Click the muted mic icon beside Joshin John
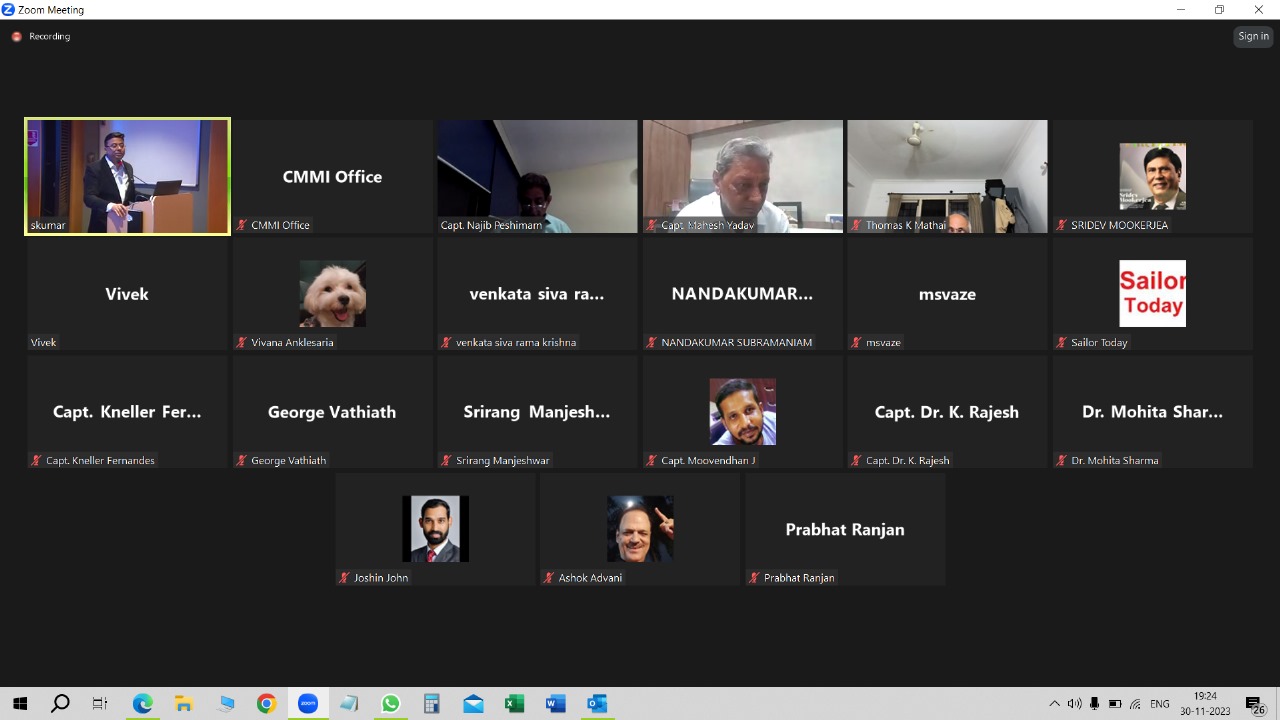The height and width of the screenshot is (720, 1280). [344, 578]
